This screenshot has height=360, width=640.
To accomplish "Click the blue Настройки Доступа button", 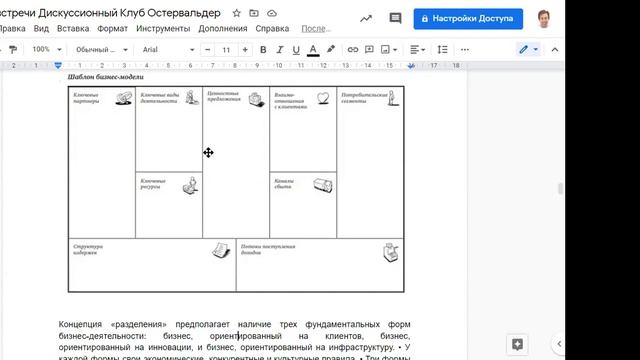I will point(468,19).
